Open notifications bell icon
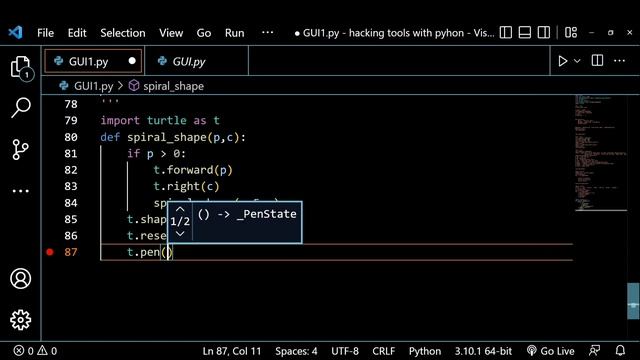This screenshot has height=360, width=640. 620,351
